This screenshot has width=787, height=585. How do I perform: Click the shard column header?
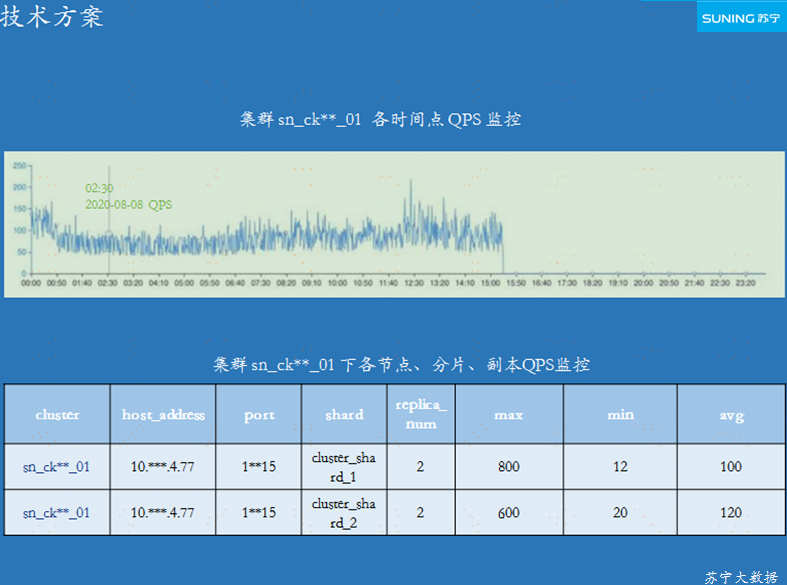[344, 414]
